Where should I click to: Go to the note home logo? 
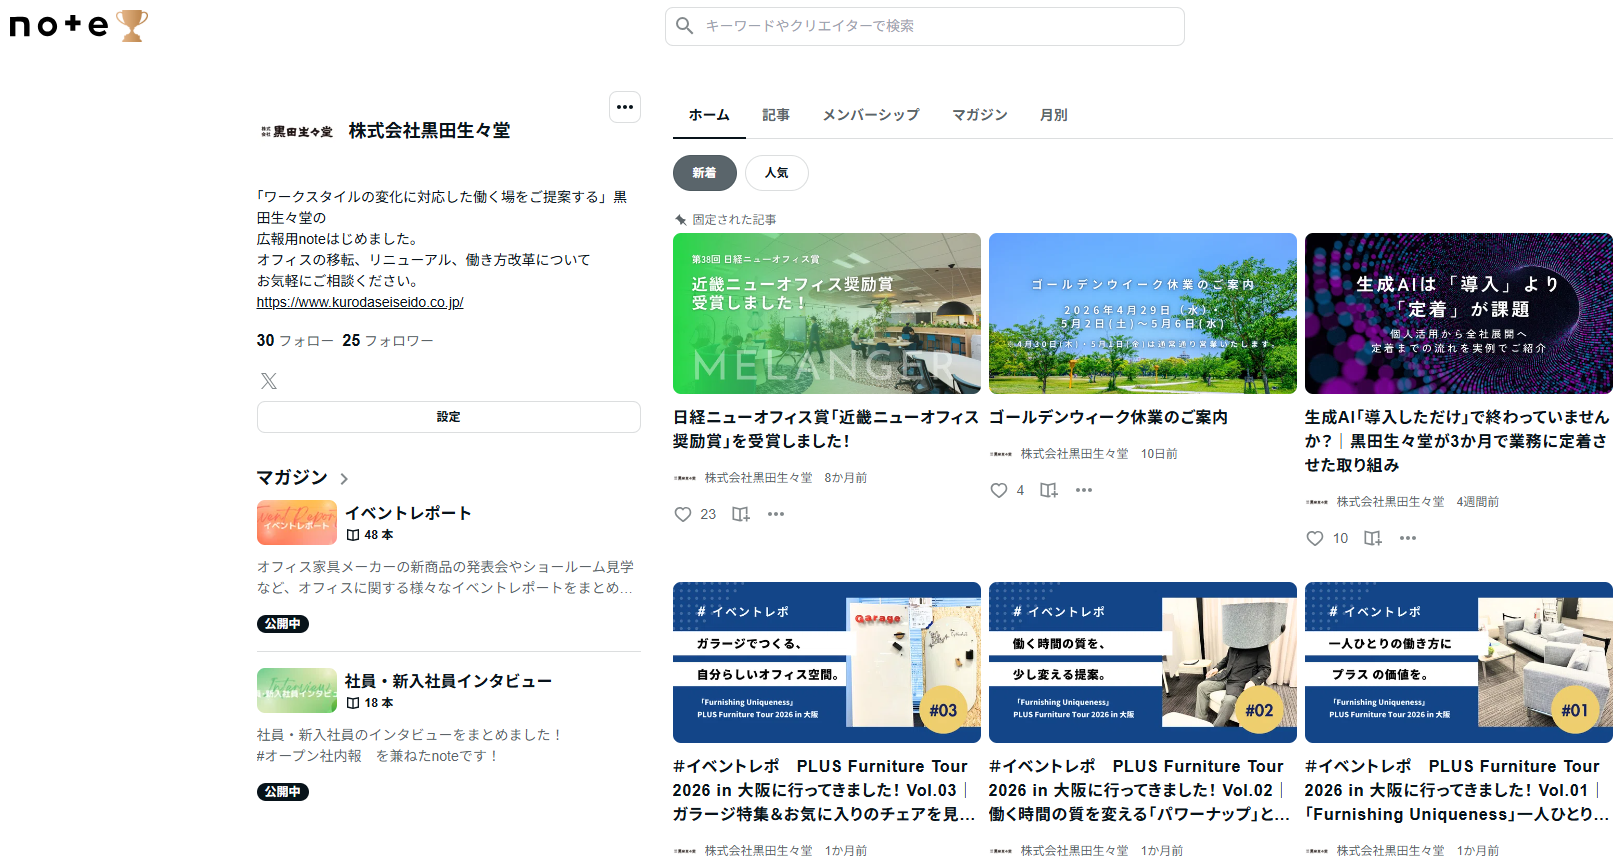point(59,25)
